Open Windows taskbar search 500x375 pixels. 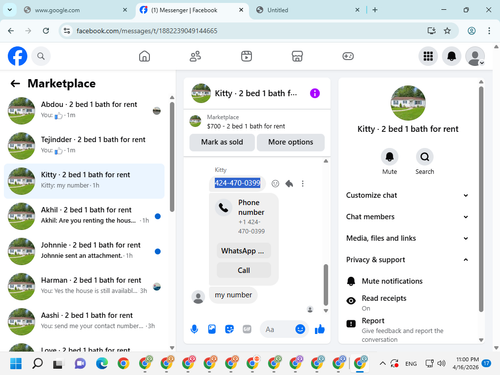[37, 363]
